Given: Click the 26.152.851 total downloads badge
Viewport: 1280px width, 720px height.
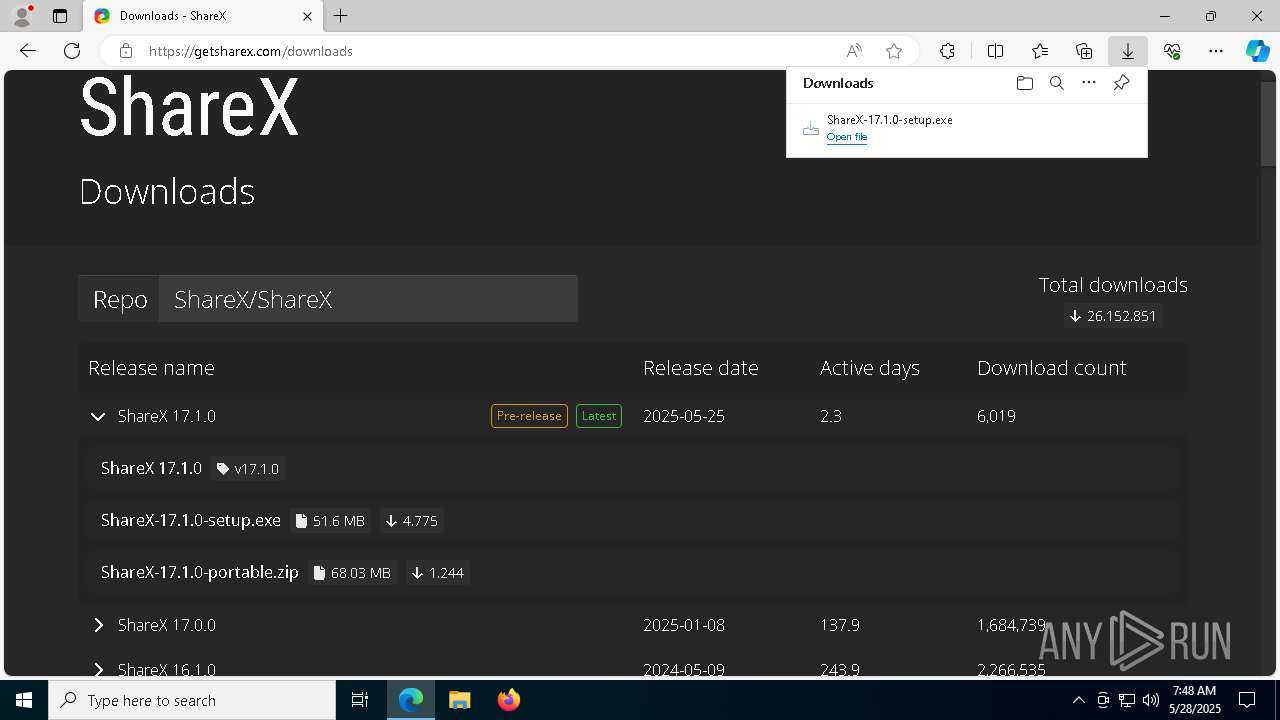Looking at the screenshot, I should tap(1113, 316).
